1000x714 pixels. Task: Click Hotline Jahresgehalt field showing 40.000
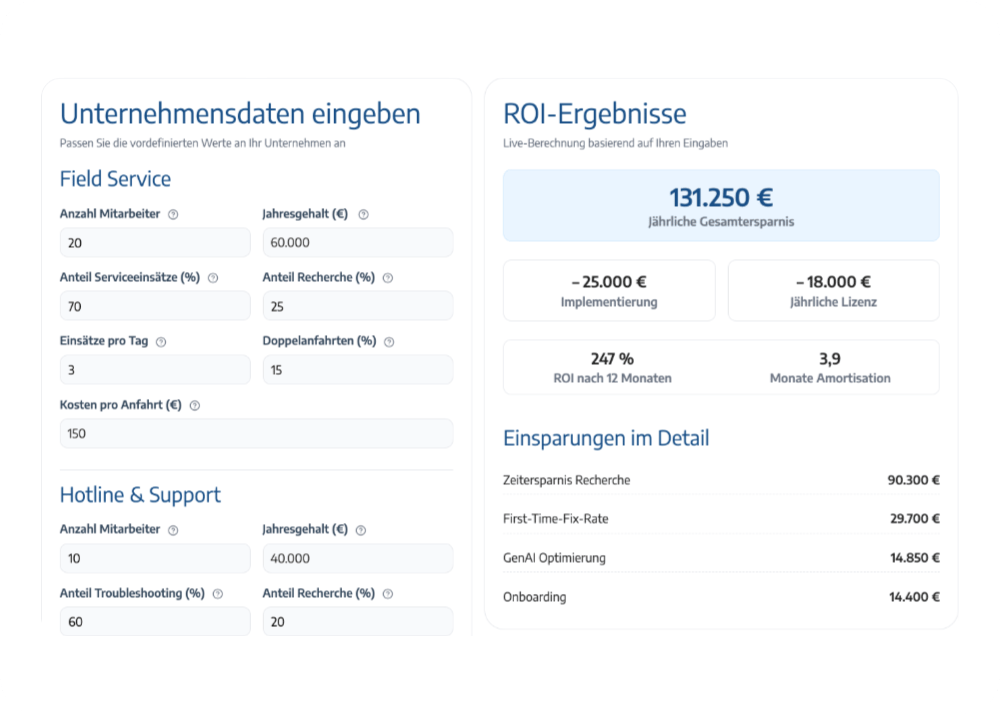pos(358,558)
